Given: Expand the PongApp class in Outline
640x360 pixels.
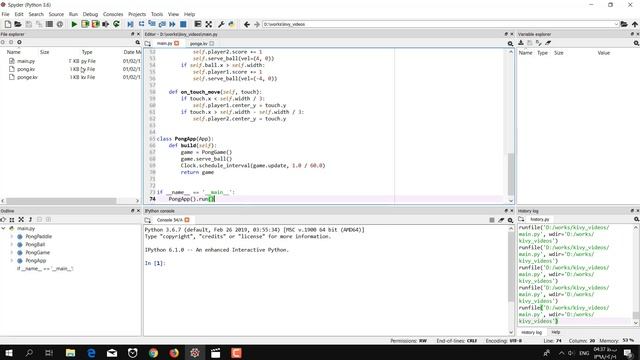Looking at the screenshot, I should (12, 260).
